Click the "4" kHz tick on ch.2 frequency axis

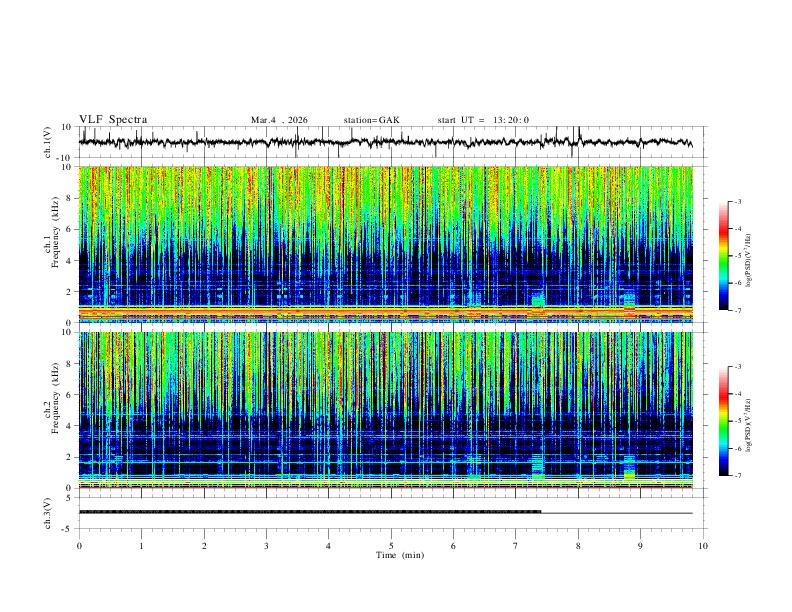point(69,426)
